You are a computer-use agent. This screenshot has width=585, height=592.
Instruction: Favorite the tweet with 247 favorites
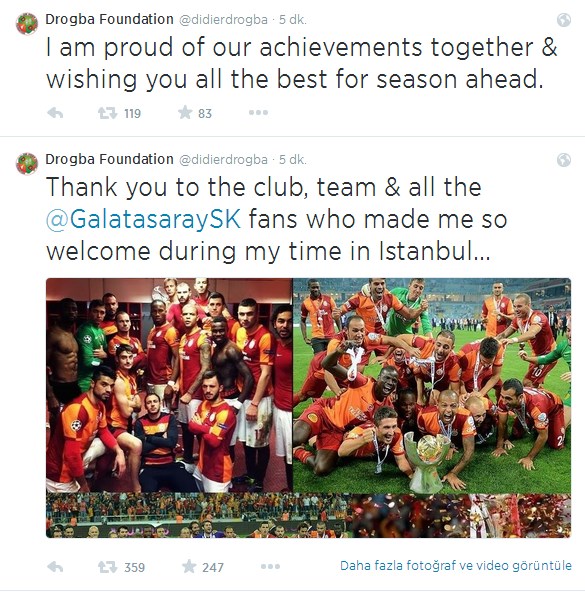click(x=189, y=566)
